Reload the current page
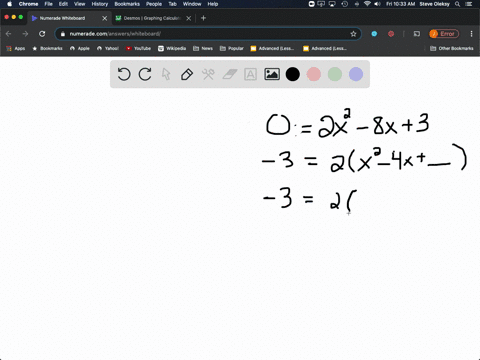 click(42, 34)
